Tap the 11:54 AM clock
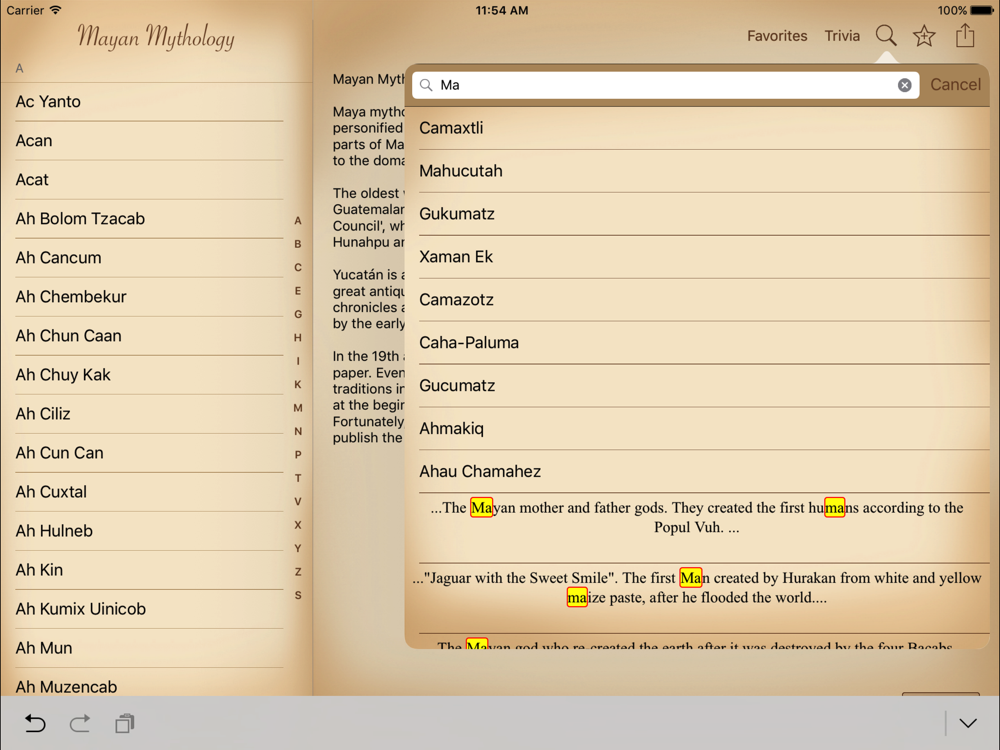 tap(502, 10)
